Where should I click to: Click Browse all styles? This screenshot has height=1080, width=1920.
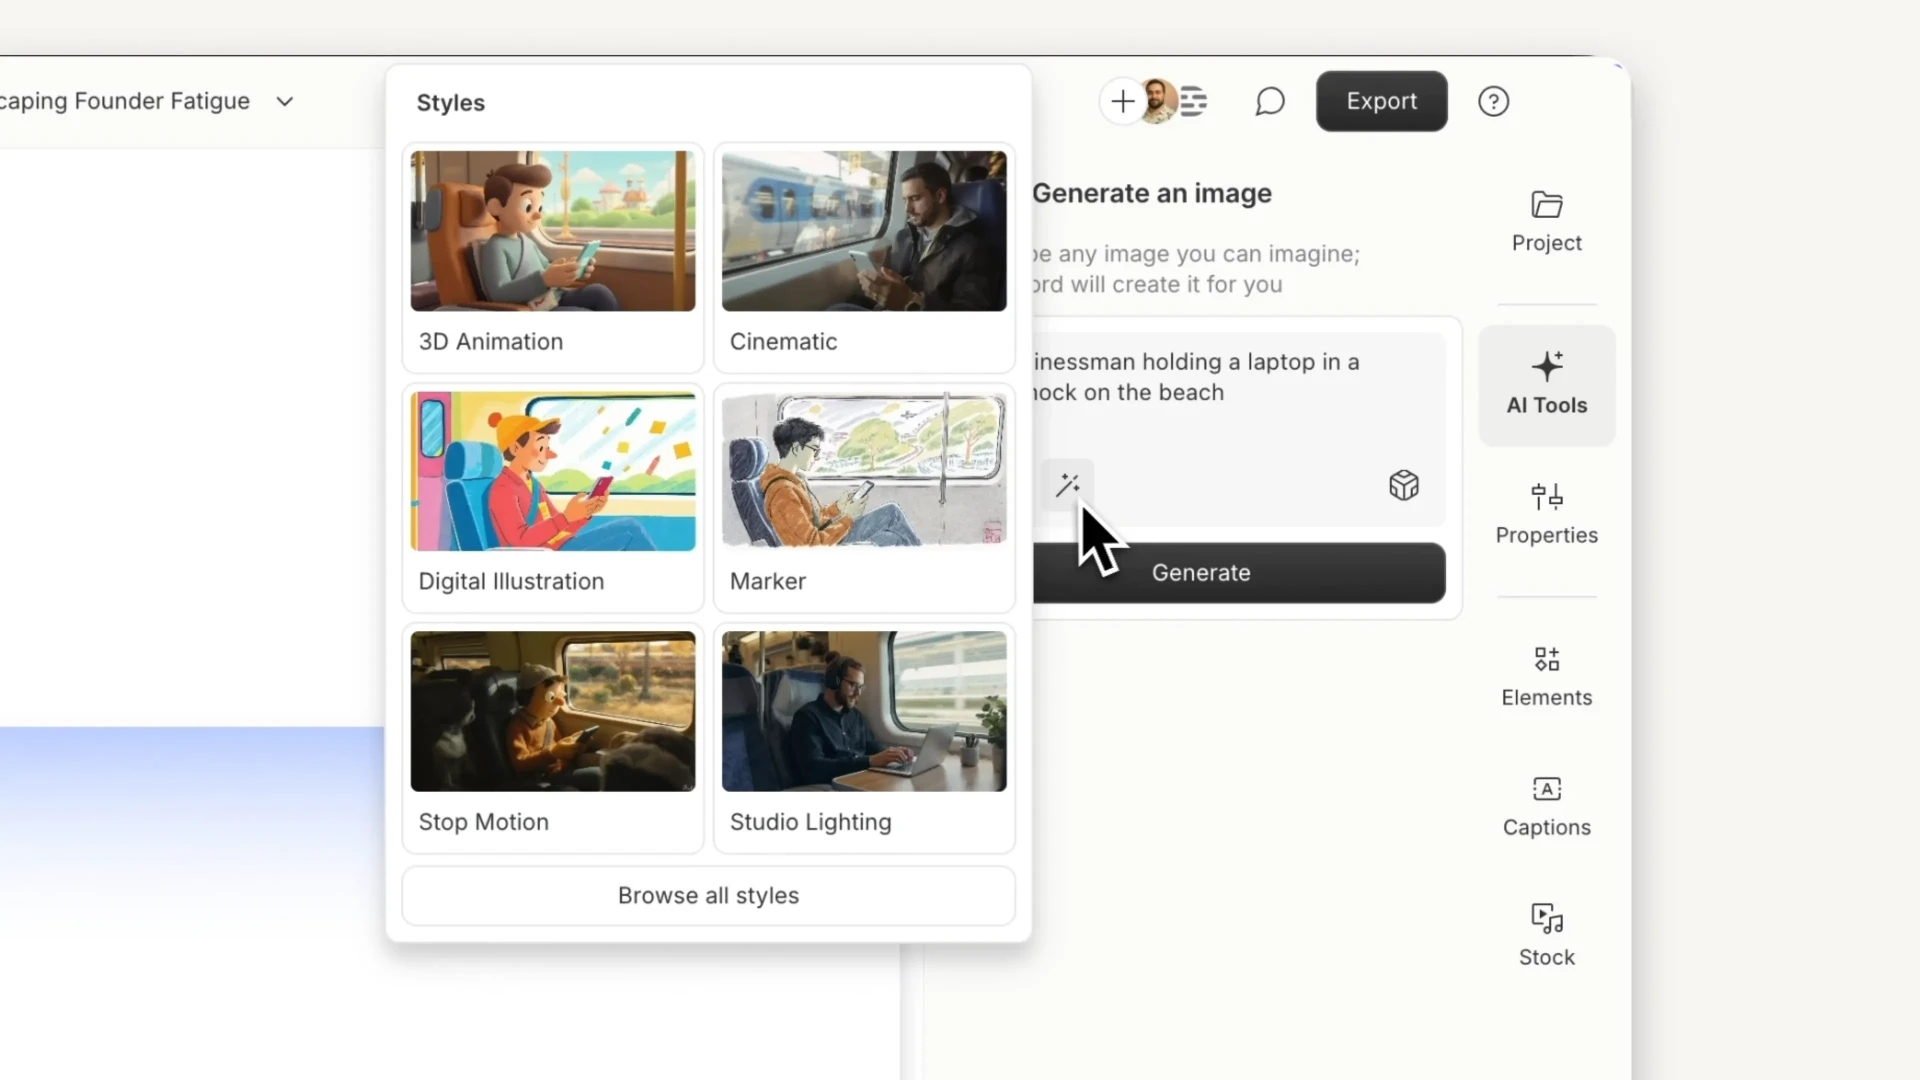708,895
